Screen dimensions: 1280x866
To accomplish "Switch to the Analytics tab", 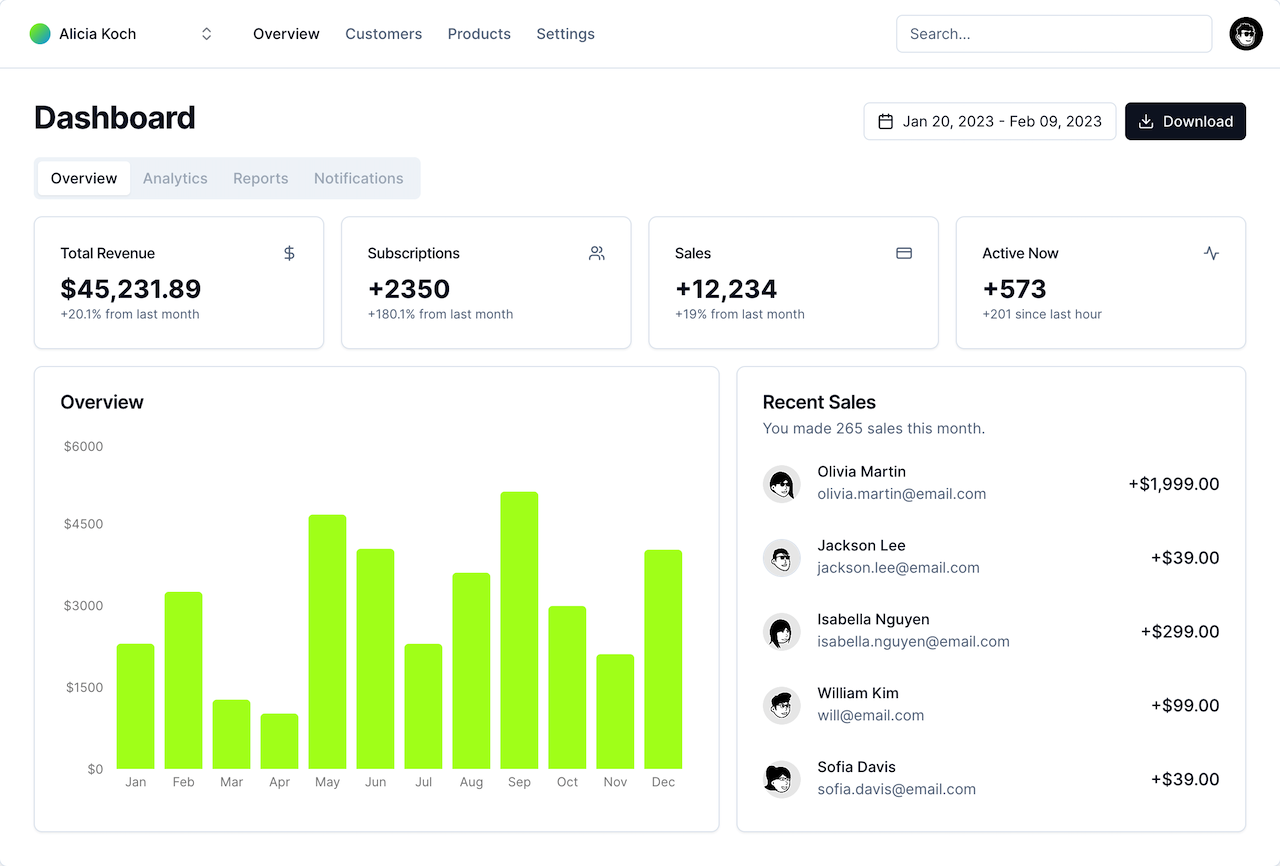I will [x=175, y=178].
